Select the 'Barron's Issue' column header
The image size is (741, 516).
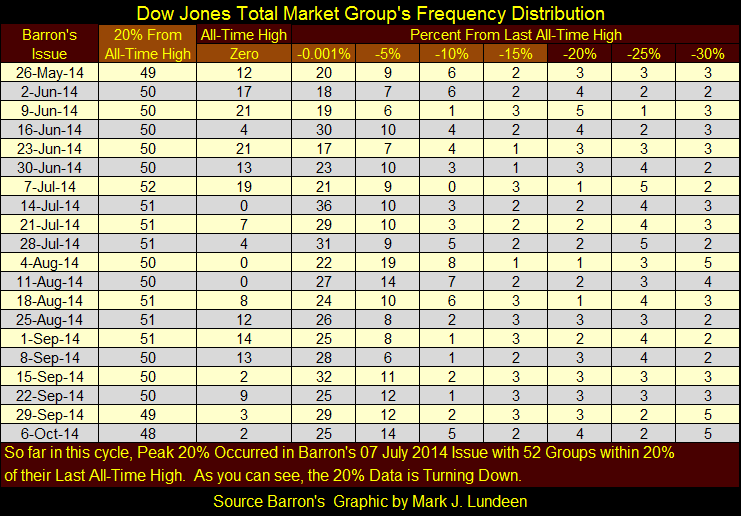(x=49, y=44)
